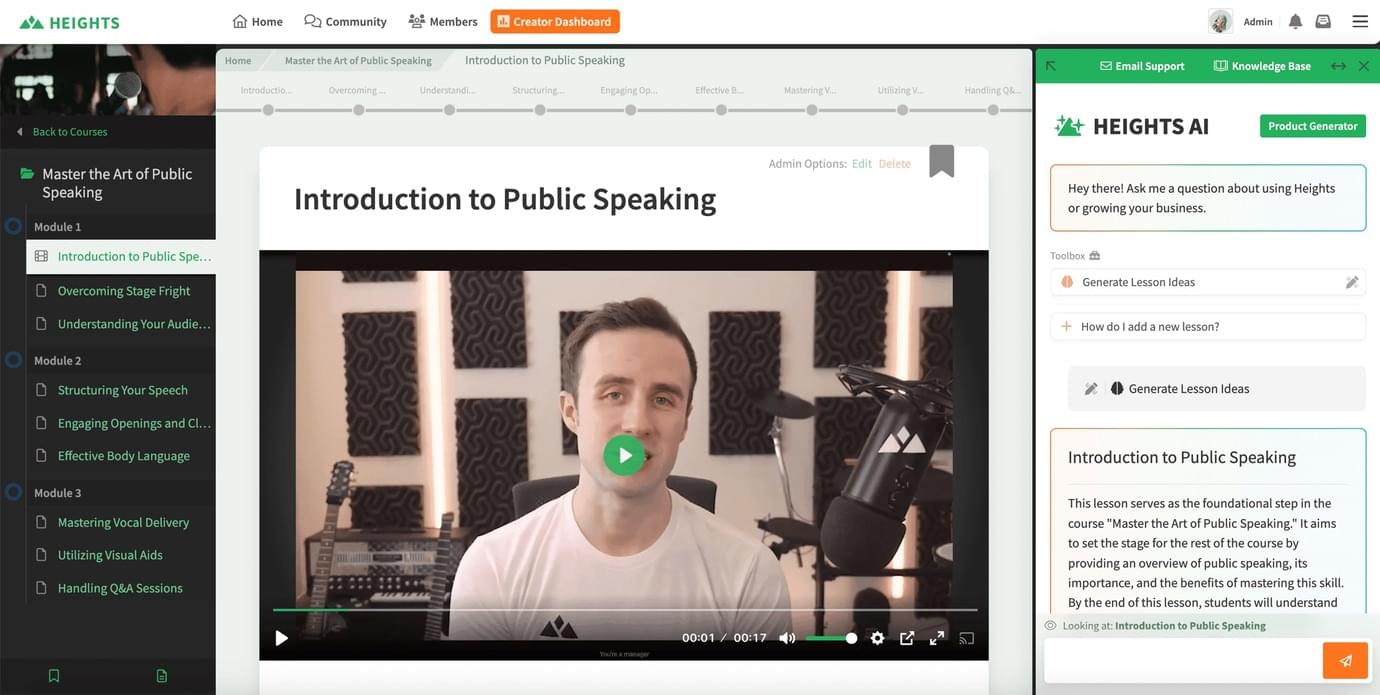Expand the AI panel width arrows

click(x=1338, y=66)
